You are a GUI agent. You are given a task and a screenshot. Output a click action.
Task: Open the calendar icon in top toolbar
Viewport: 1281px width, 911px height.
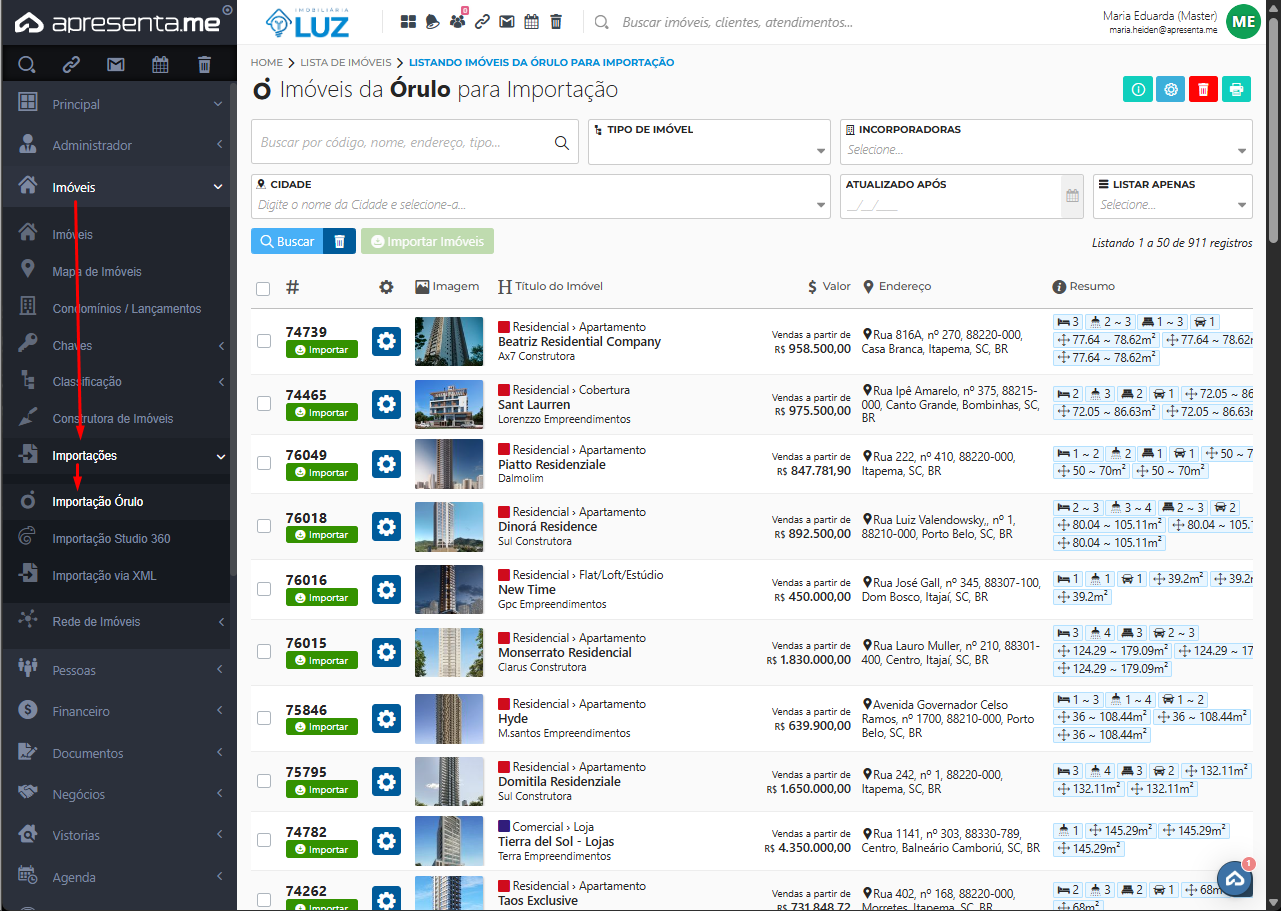pyautogui.click(x=532, y=21)
